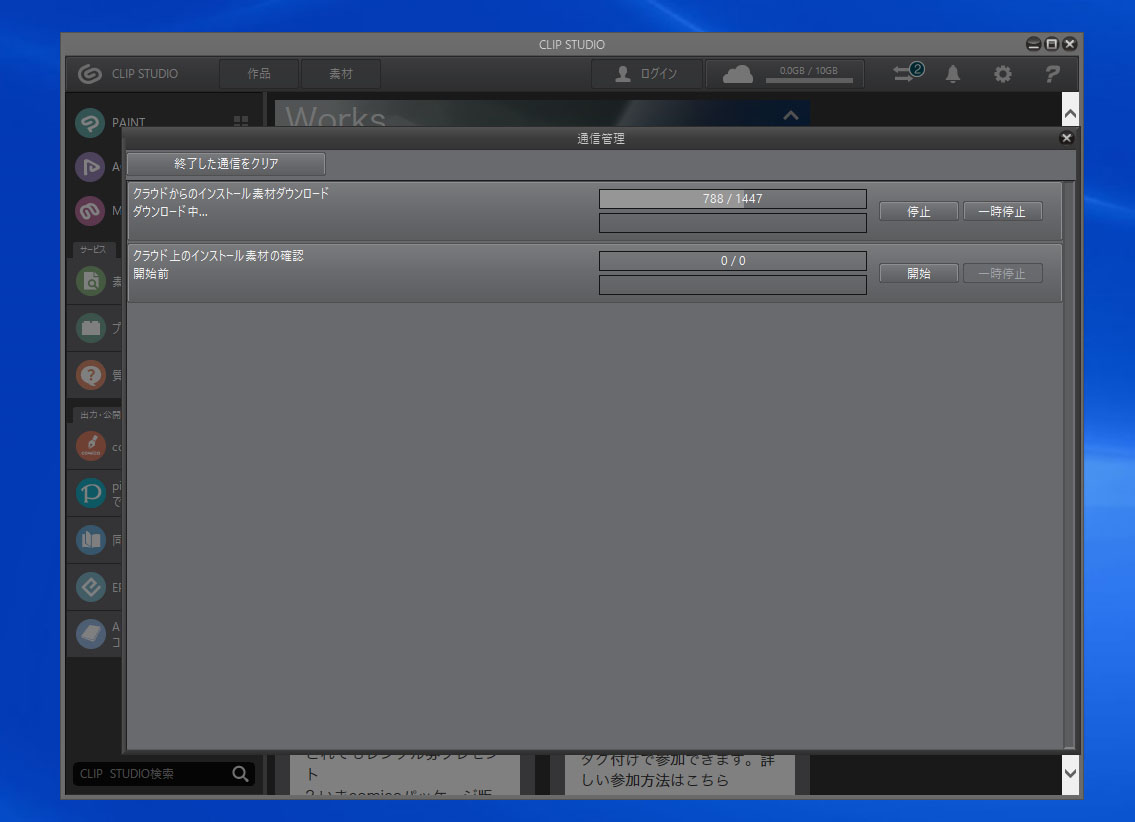
Task: Open the Clip Studio Paint icon
Action: click(x=90, y=122)
